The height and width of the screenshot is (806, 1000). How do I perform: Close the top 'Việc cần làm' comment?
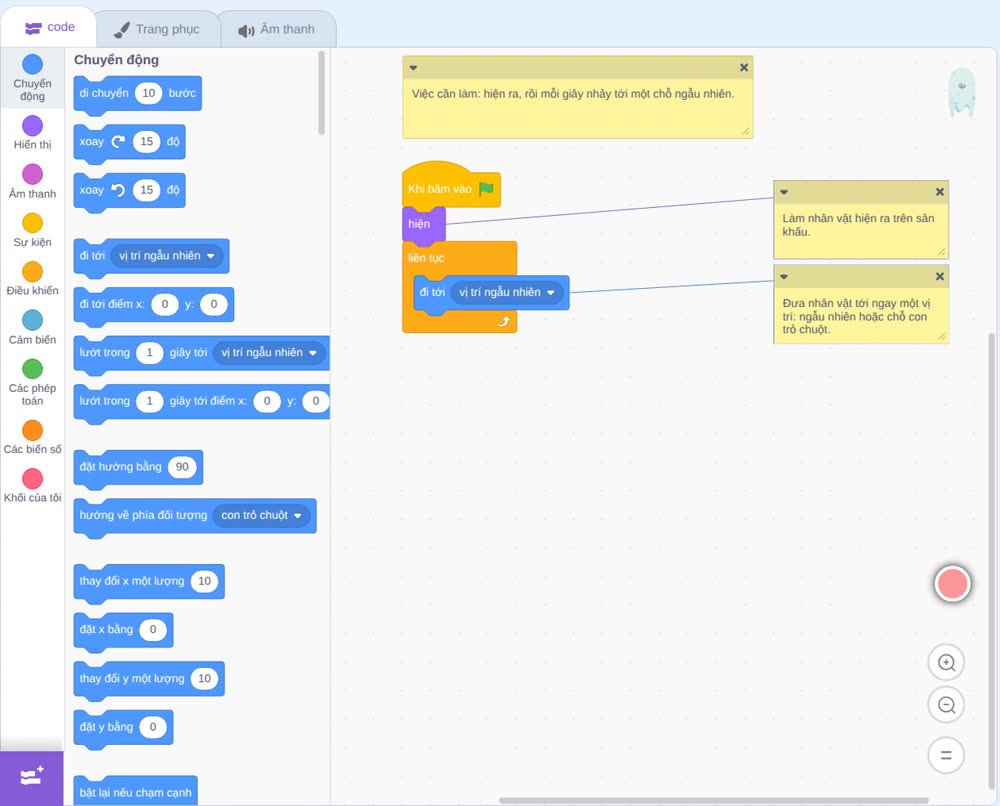[744, 68]
